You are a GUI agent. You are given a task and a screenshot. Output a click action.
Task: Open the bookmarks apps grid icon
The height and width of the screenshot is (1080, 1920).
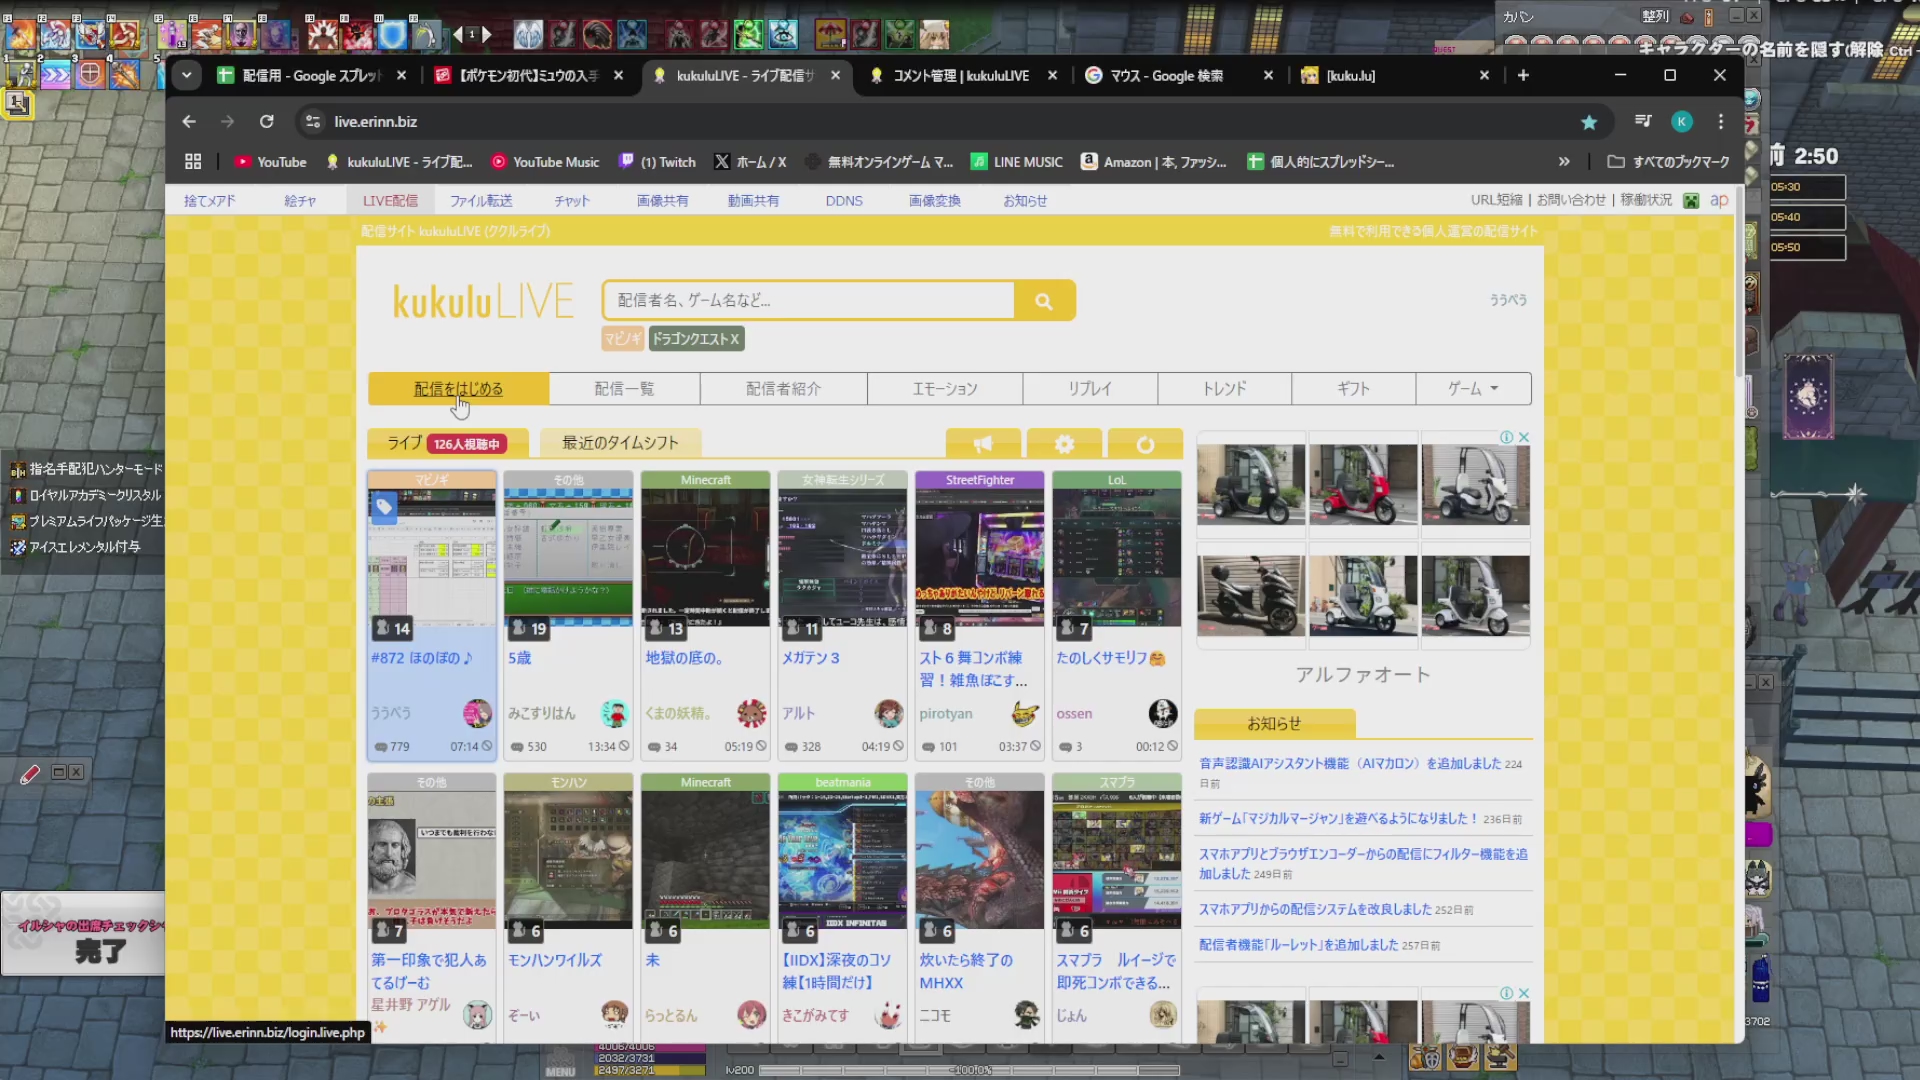(193, 162)
